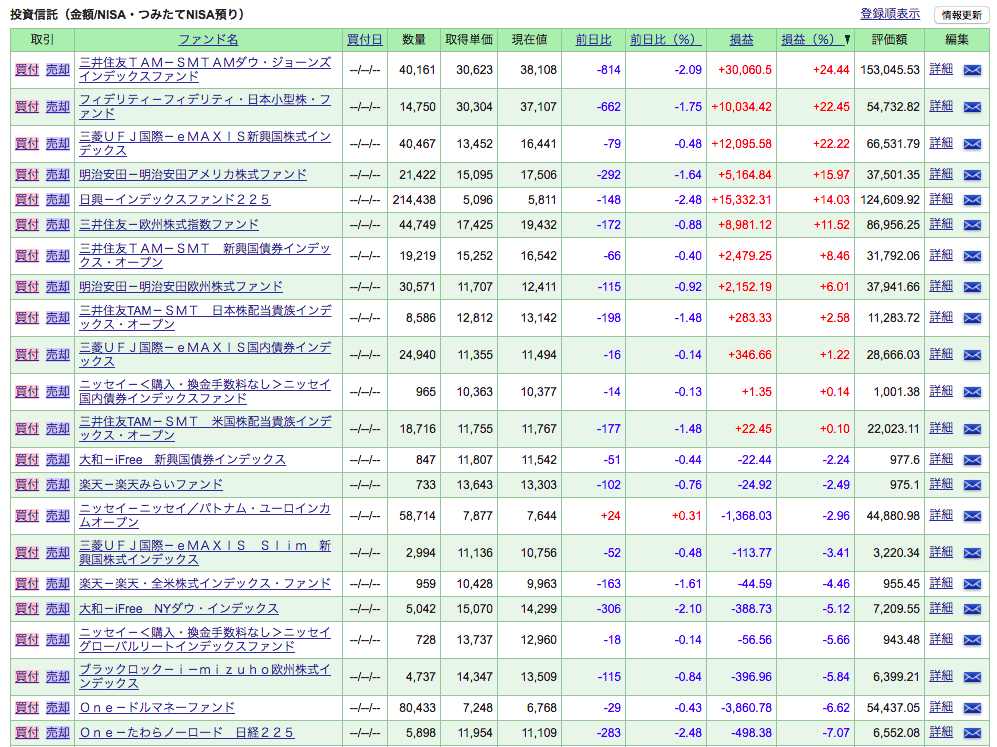Click mail icon in SMTAMダウ・ジョーンズ row
The width and height of the screenshot is (997, 747).
point(972,71)
